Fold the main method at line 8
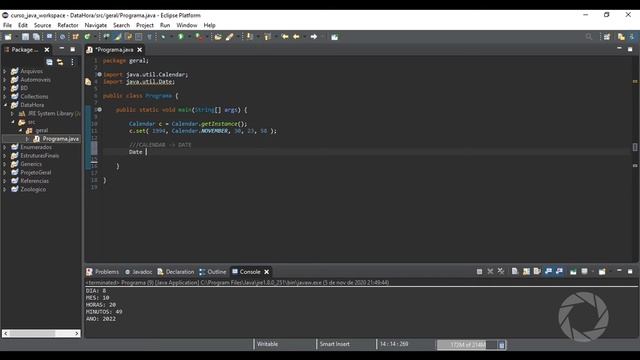Viewport: 640px width, 360px height. 100,109
